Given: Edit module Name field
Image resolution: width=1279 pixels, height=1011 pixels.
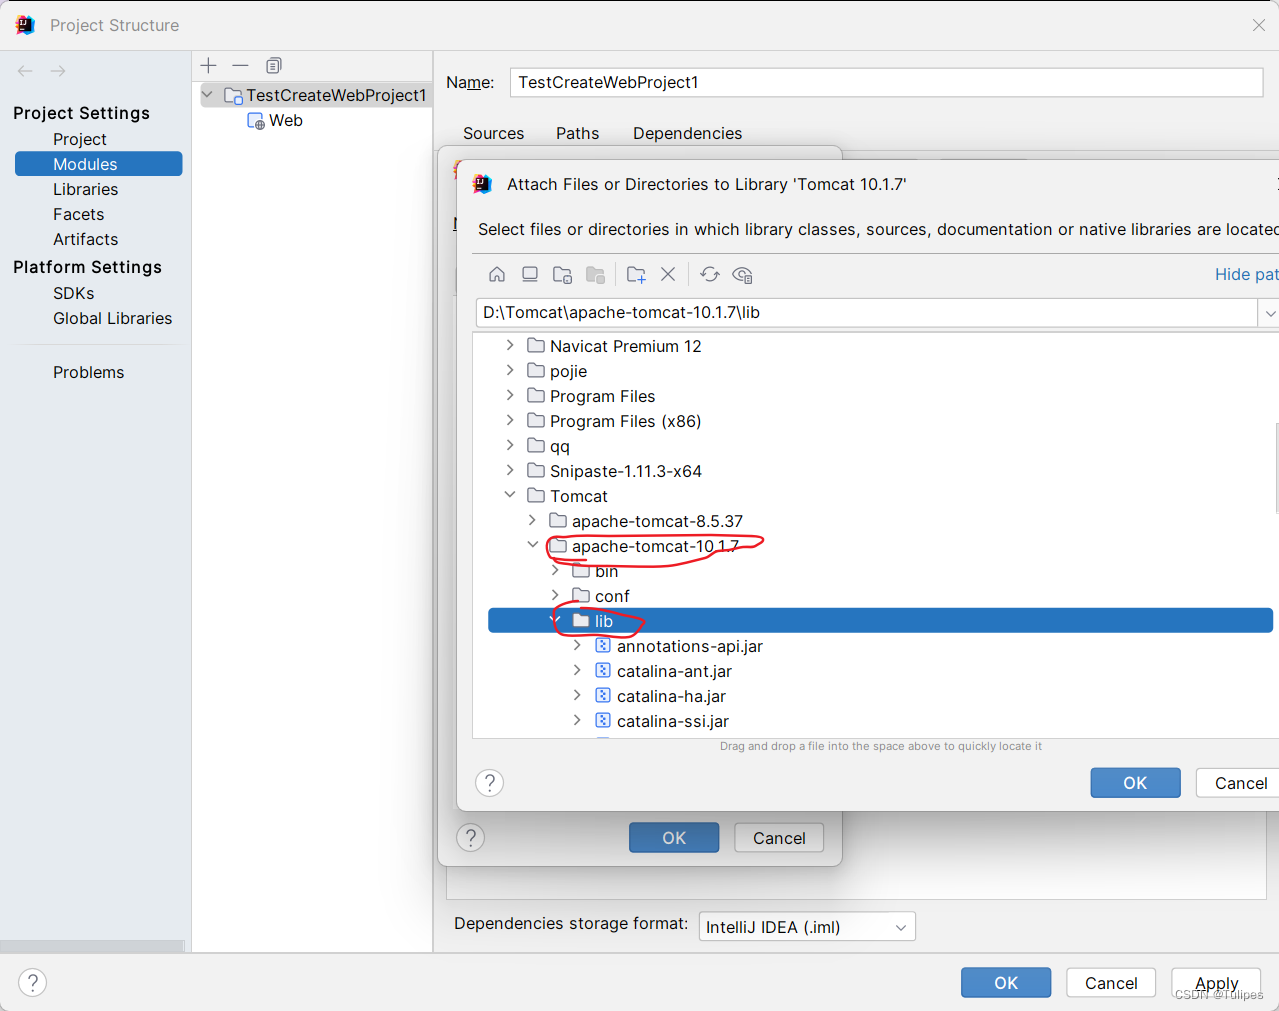Looking at the screenshot, I should point(886,82).
